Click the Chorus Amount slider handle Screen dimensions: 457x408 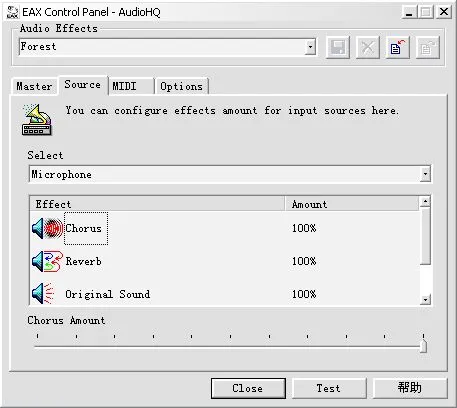tap(423, 345)
